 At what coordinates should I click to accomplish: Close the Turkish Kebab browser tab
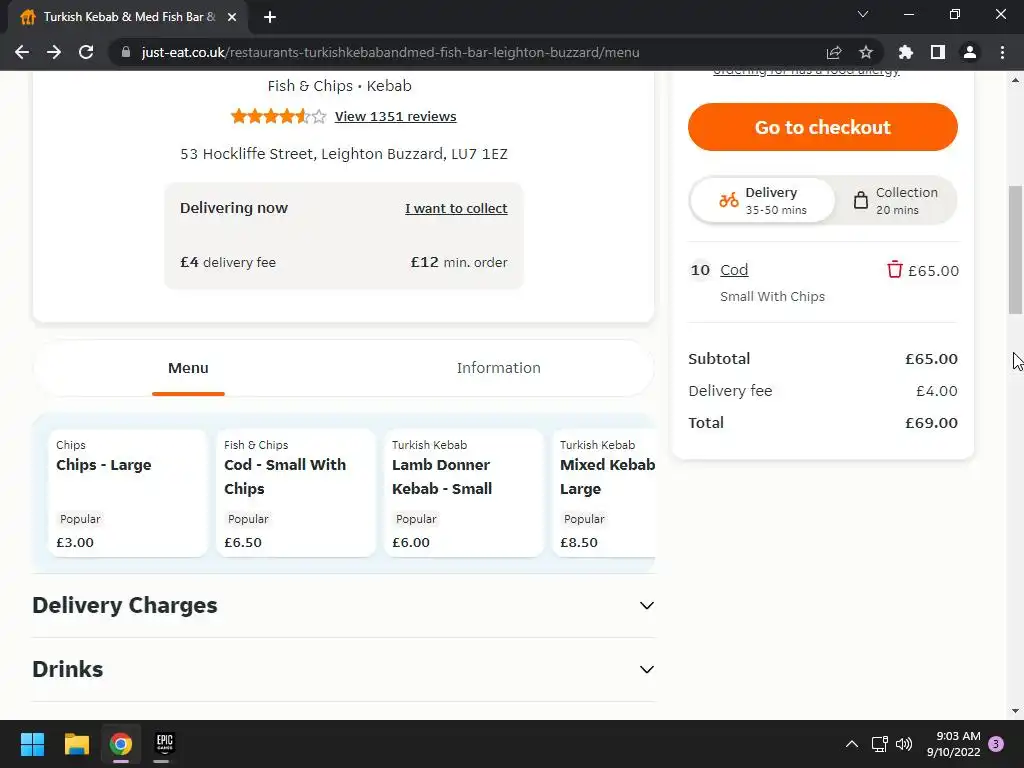[232, 17]
